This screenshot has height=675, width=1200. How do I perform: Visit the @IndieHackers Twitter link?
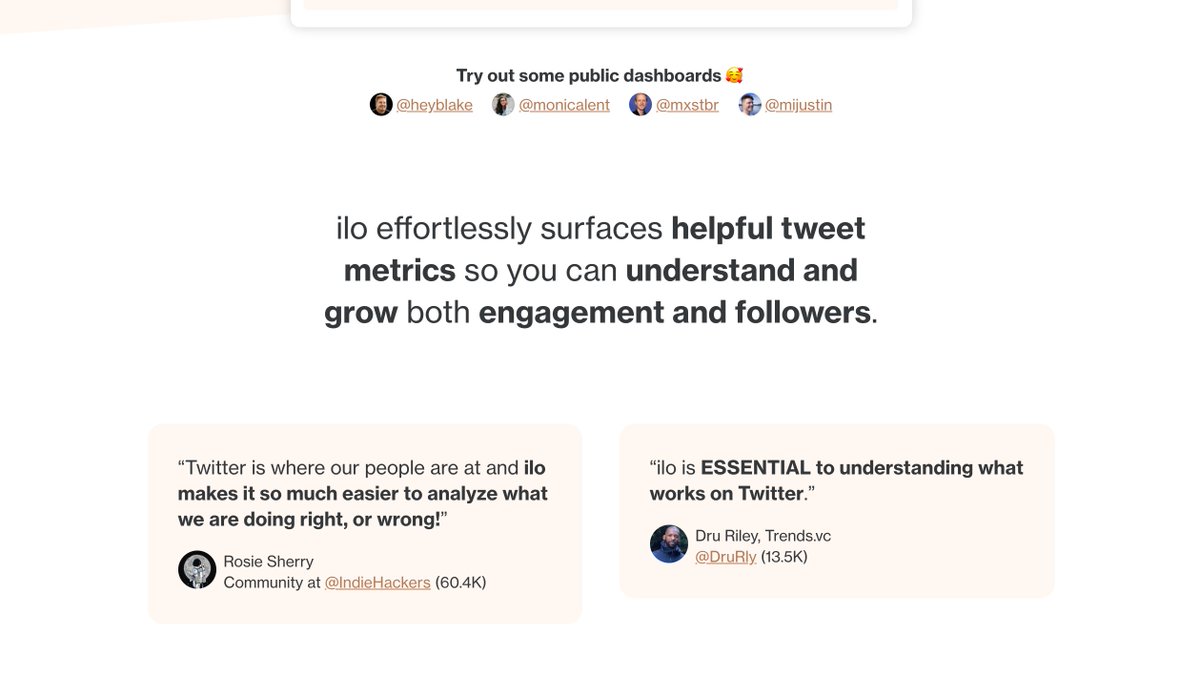[x=378, y=582]
